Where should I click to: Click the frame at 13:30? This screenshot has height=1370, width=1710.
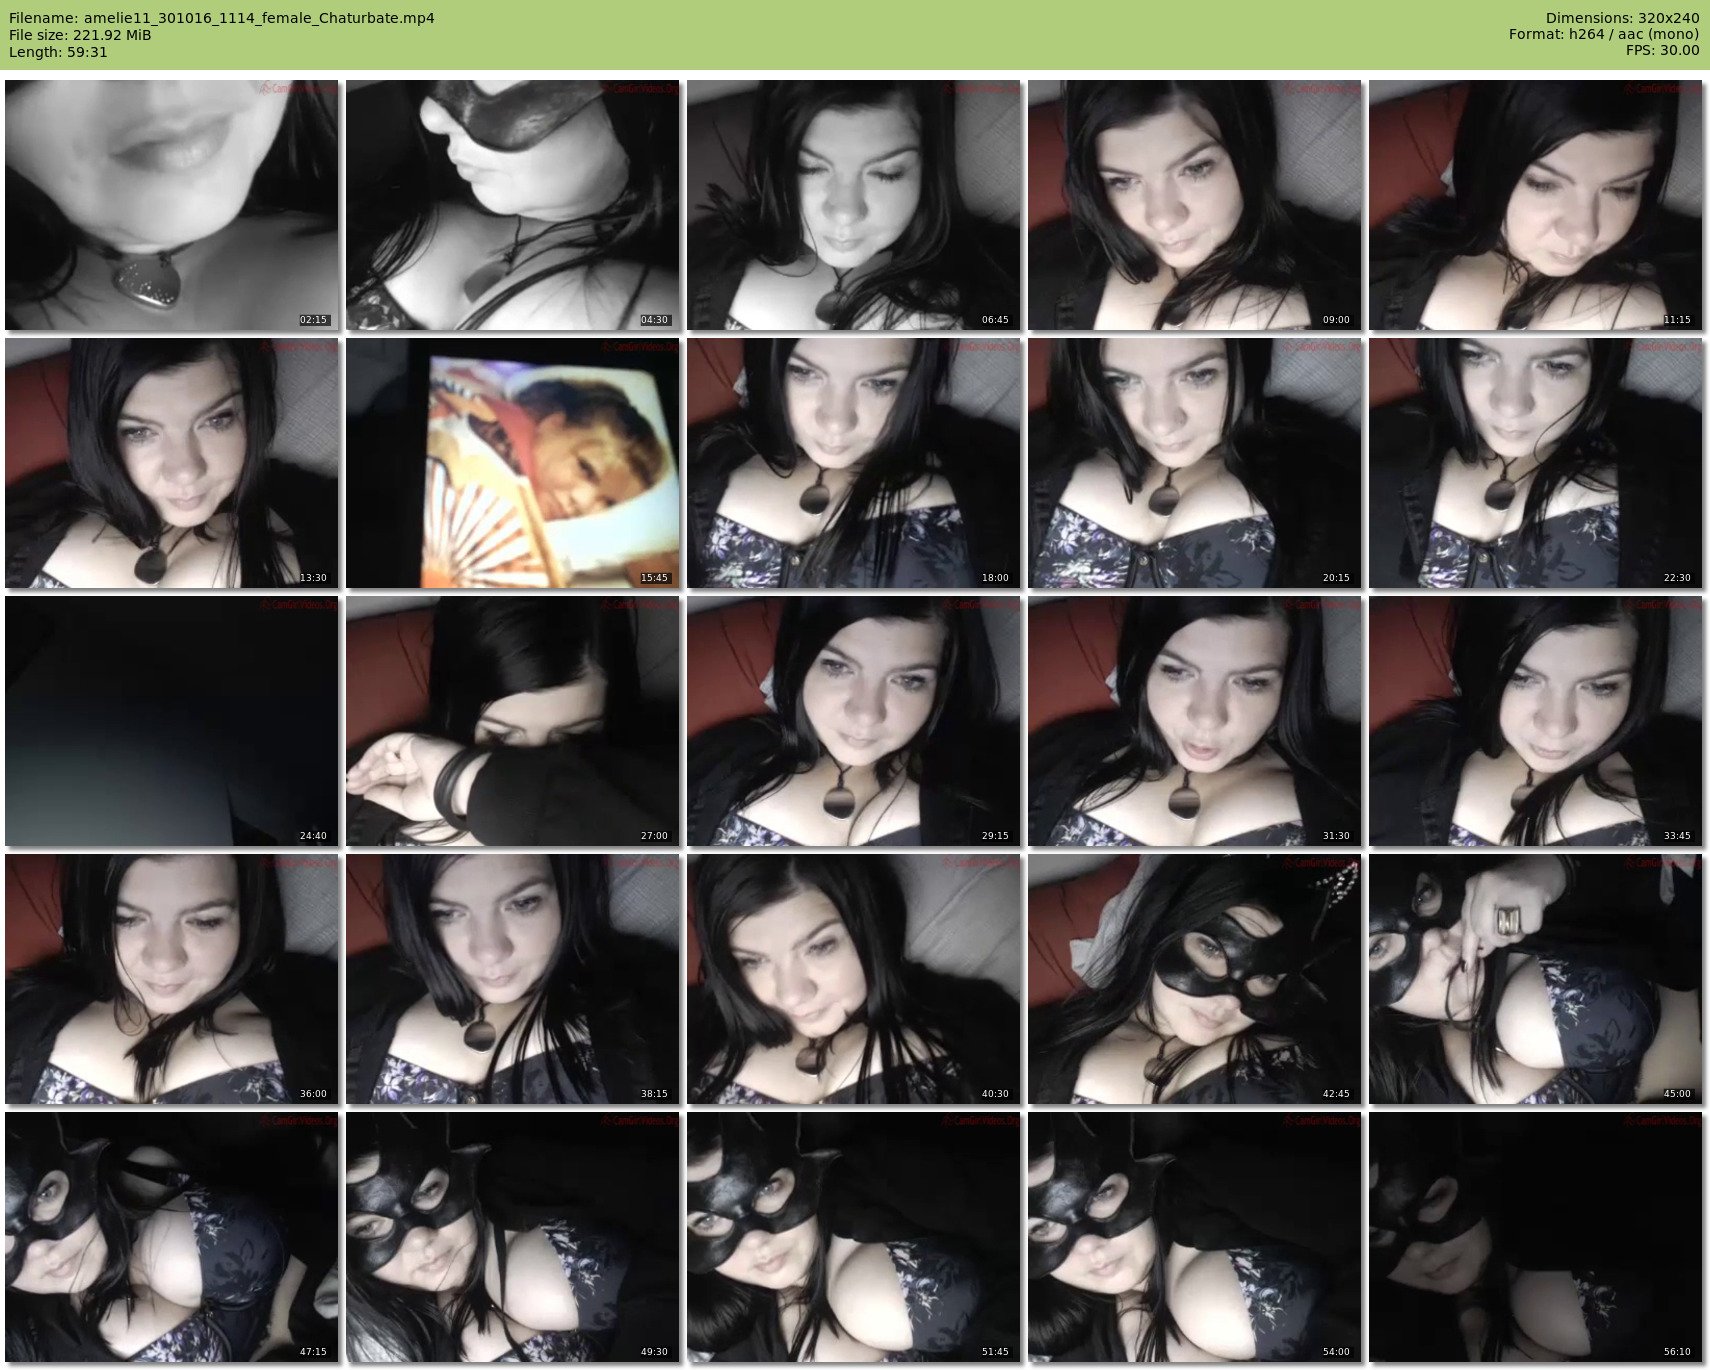point(171,463)
